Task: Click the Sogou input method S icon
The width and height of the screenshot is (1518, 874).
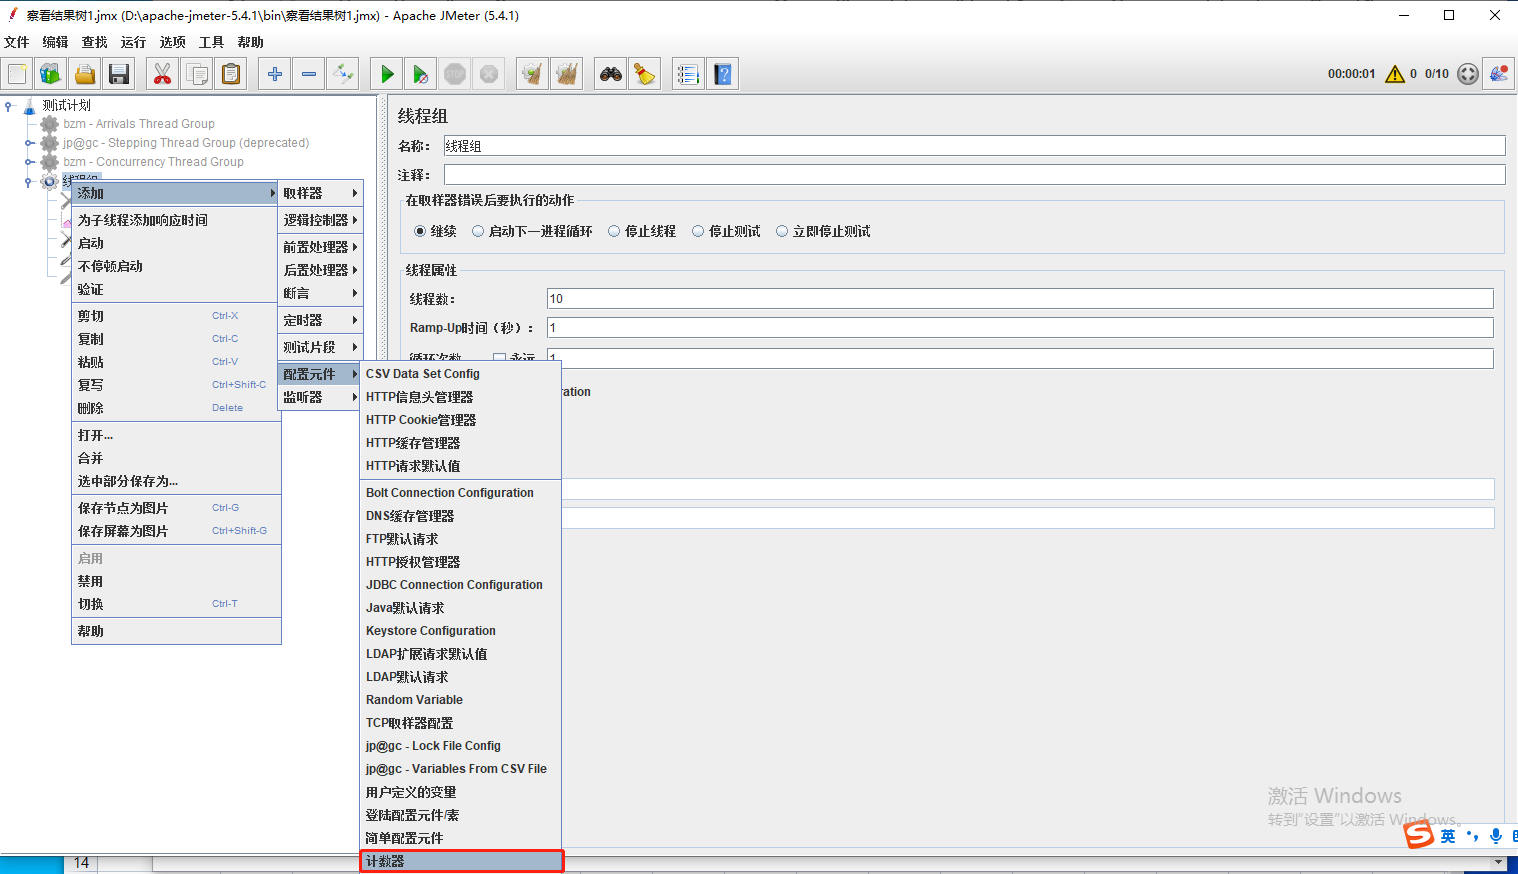Action: coord(1419,834)
